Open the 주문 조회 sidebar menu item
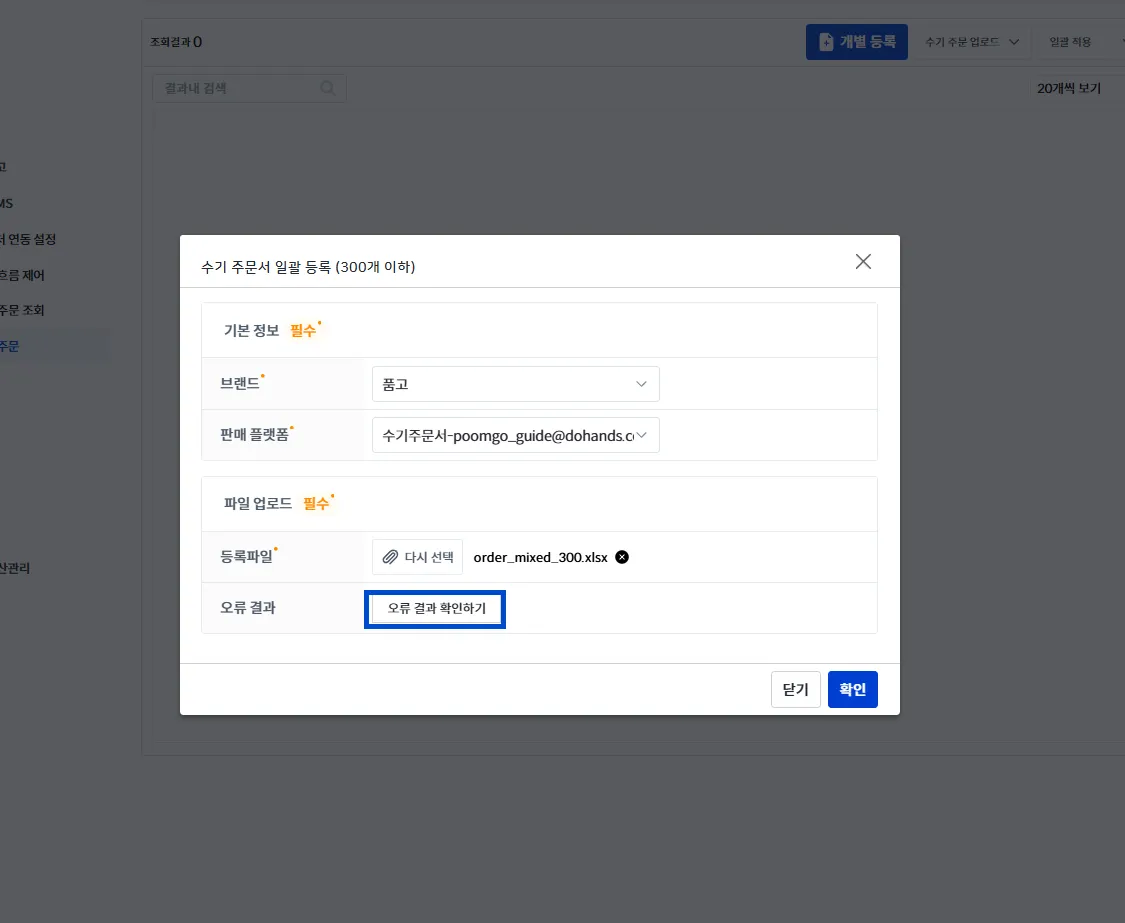This screenshot has width=1125, height=923. click(x=22, y=310)
